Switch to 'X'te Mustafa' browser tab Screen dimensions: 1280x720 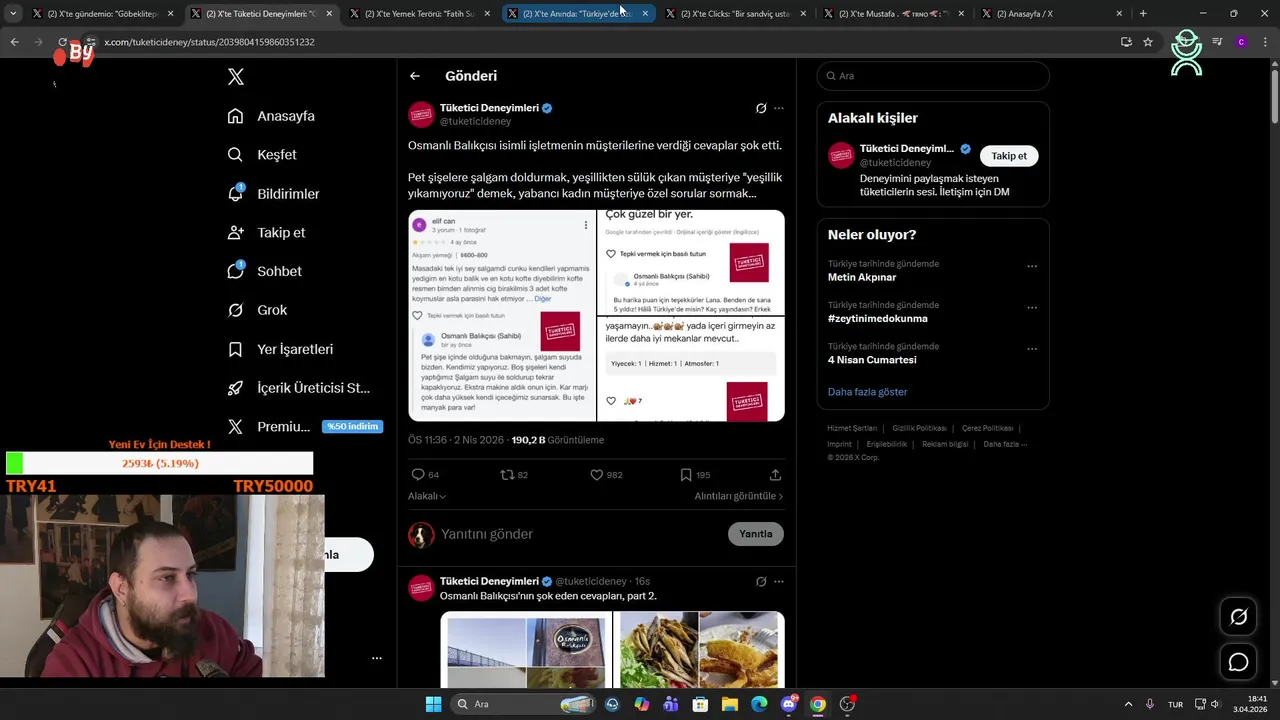(895, 14)
